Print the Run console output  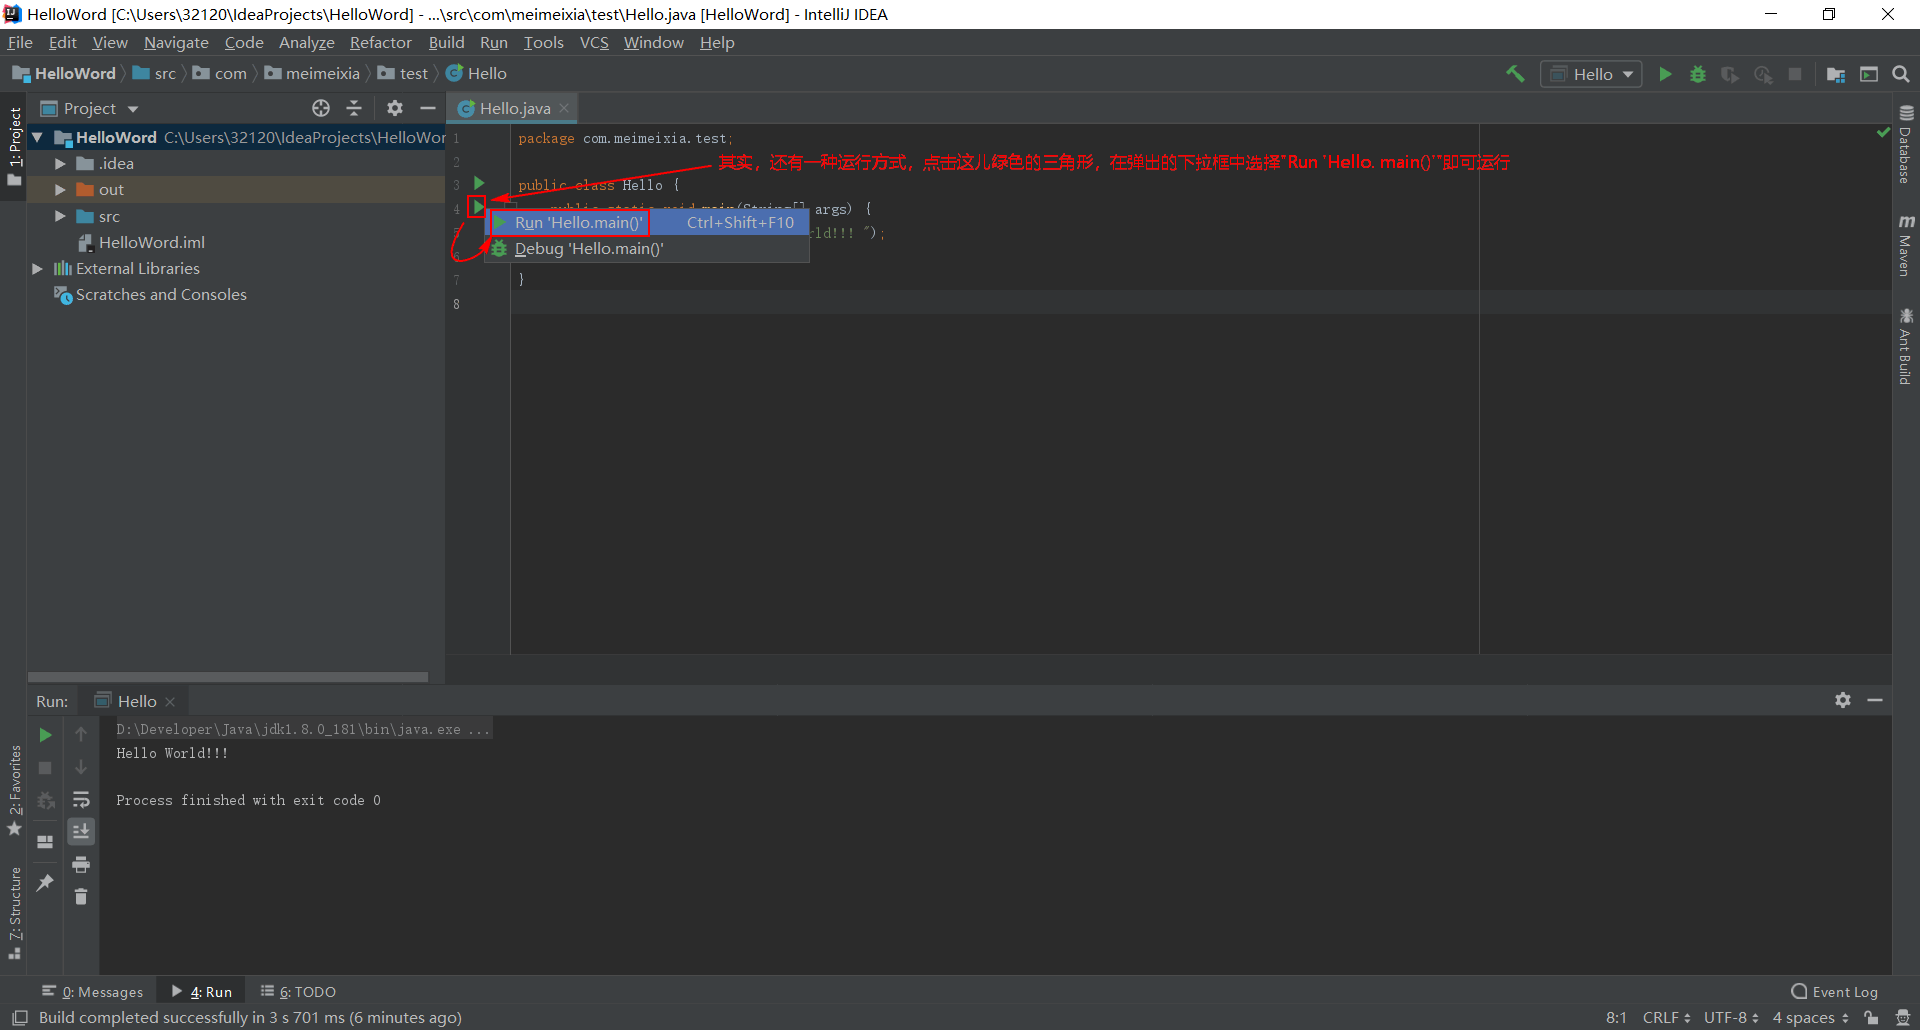pos(81,864)
